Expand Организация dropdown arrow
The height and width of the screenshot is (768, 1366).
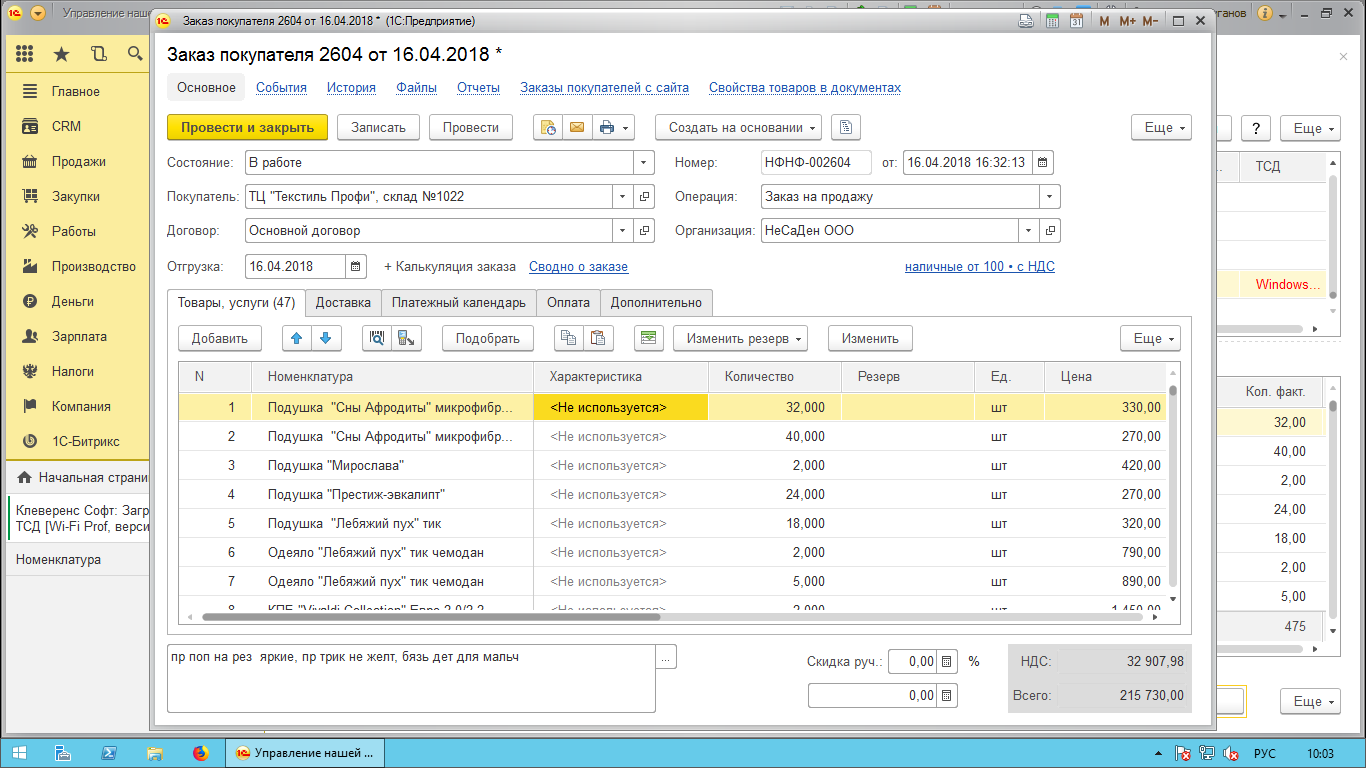coord(1029,231)
